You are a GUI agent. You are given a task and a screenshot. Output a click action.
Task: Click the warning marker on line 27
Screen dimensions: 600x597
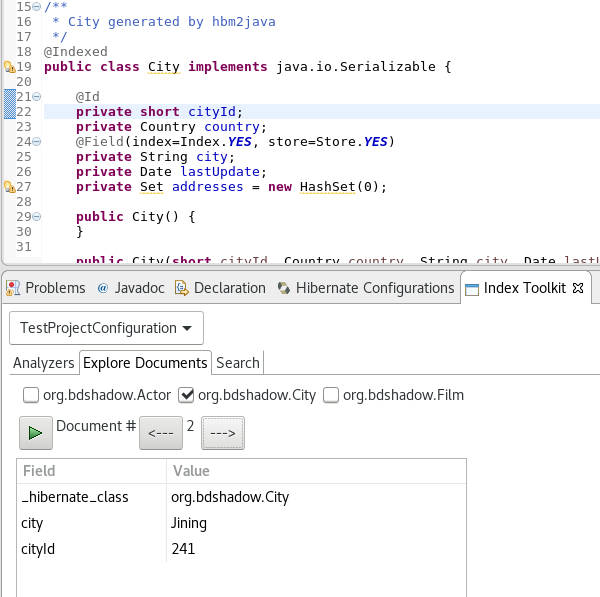(8, 187)
